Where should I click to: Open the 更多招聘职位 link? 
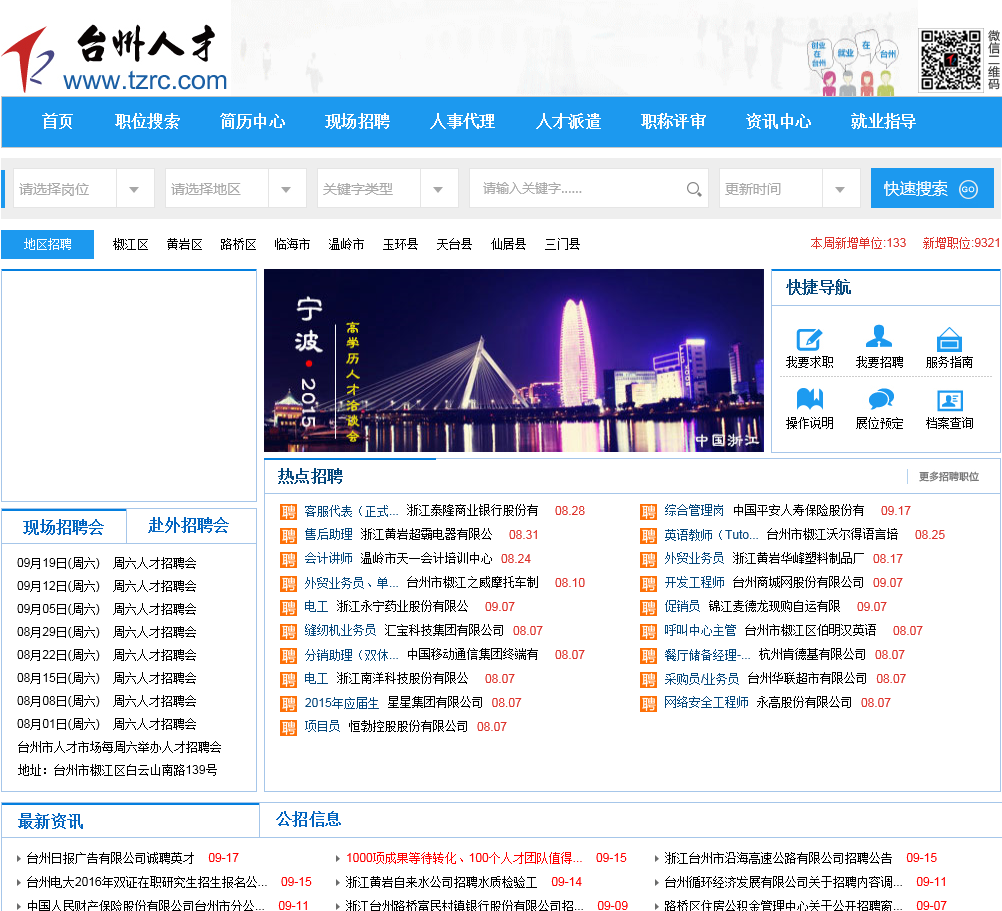pos(948,477)
